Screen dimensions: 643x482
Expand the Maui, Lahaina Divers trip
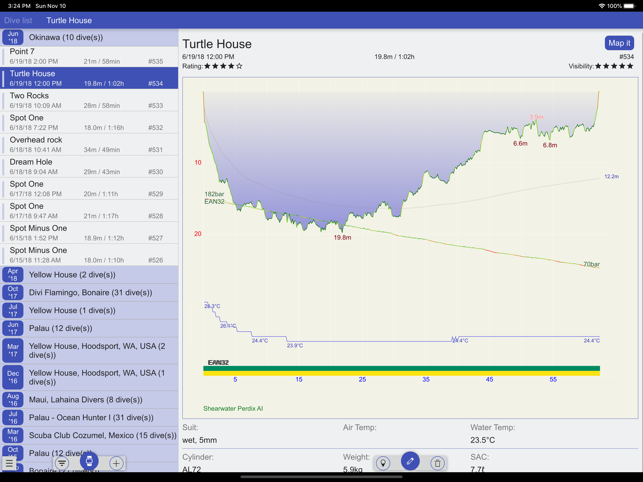(x=89, y=400)
